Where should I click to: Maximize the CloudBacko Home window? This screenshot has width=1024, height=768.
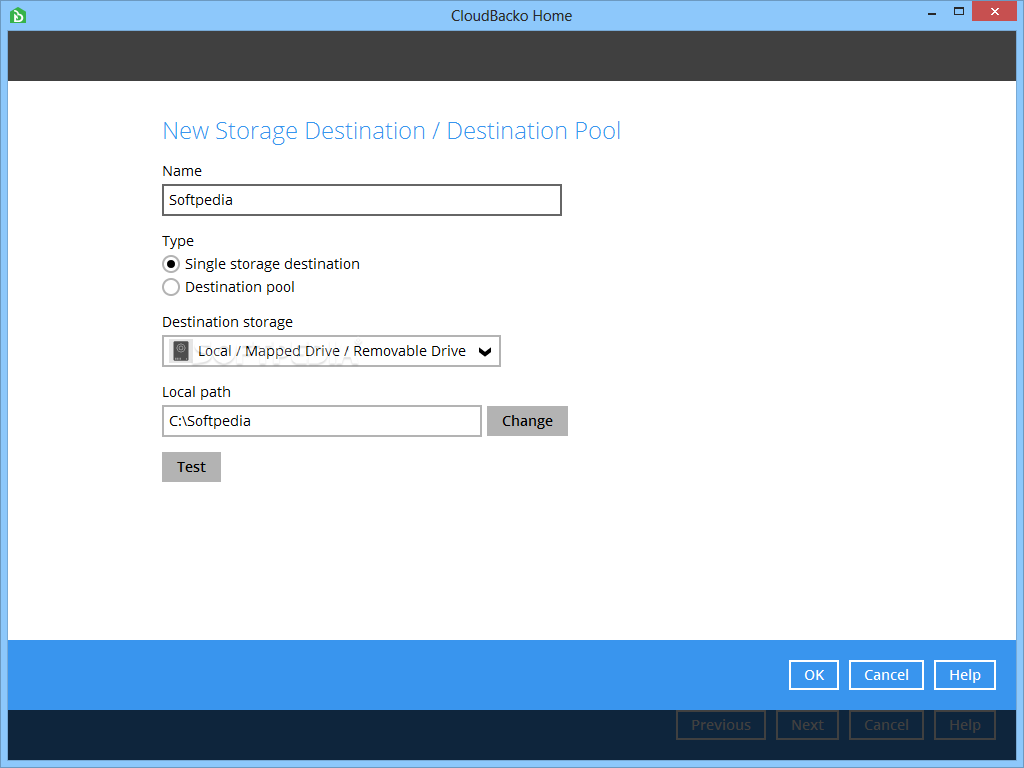click(959, 12)
